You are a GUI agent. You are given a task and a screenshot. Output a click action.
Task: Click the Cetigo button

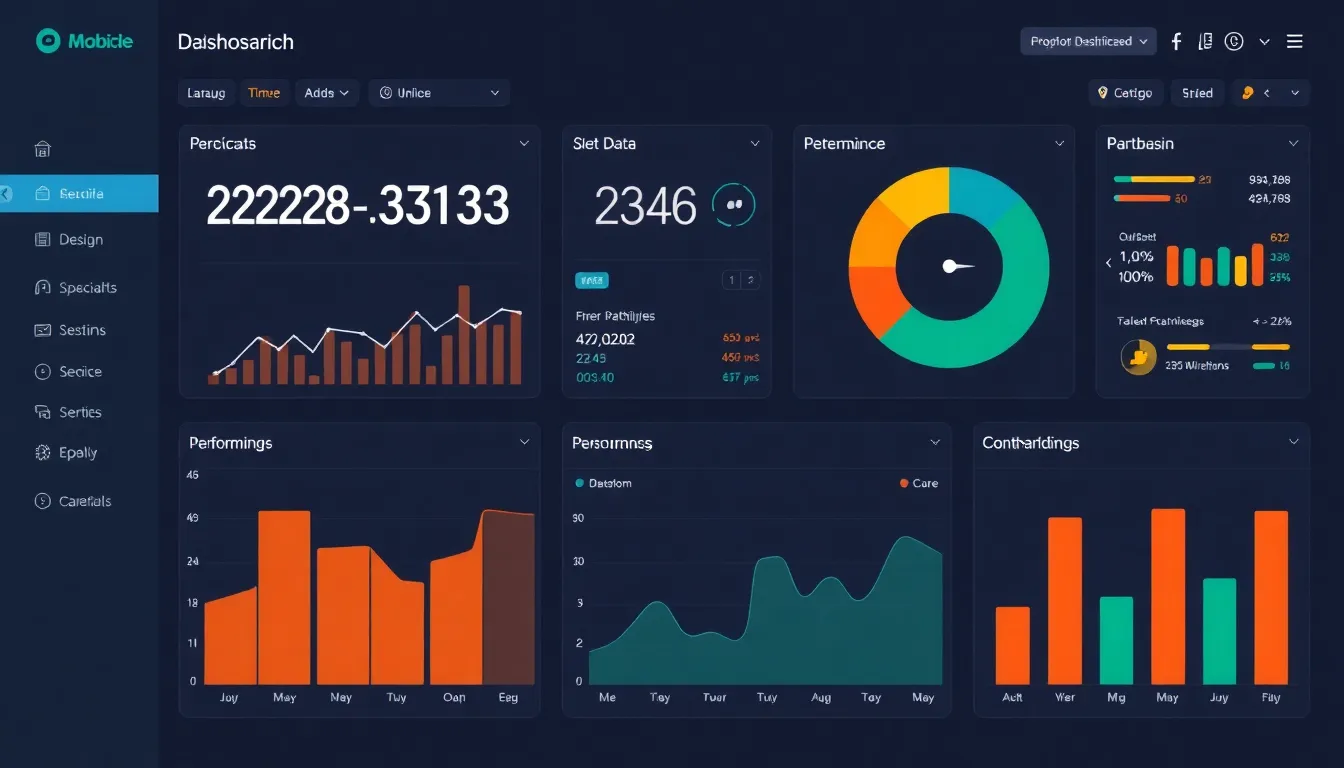1125,93
